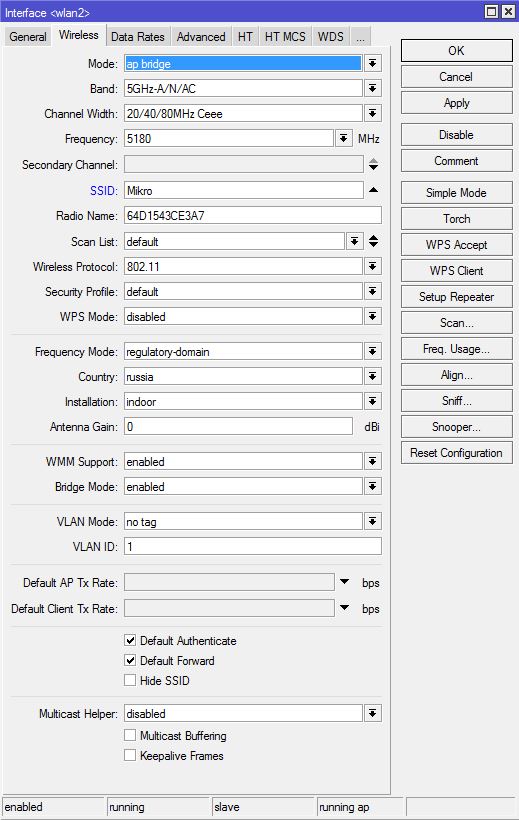Open the Wireless Protocol dropdown
The height and width of the screenshot is (820, 519).
(x=373, y=266)
